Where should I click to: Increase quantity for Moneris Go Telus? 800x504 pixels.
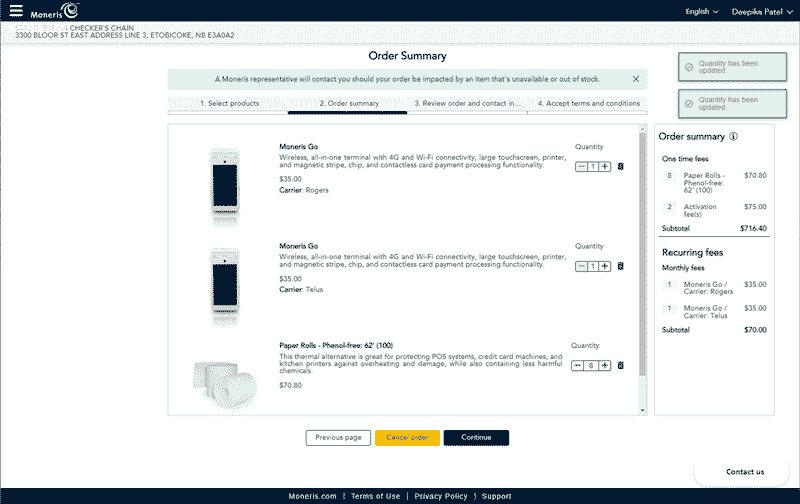click(605, 266)
